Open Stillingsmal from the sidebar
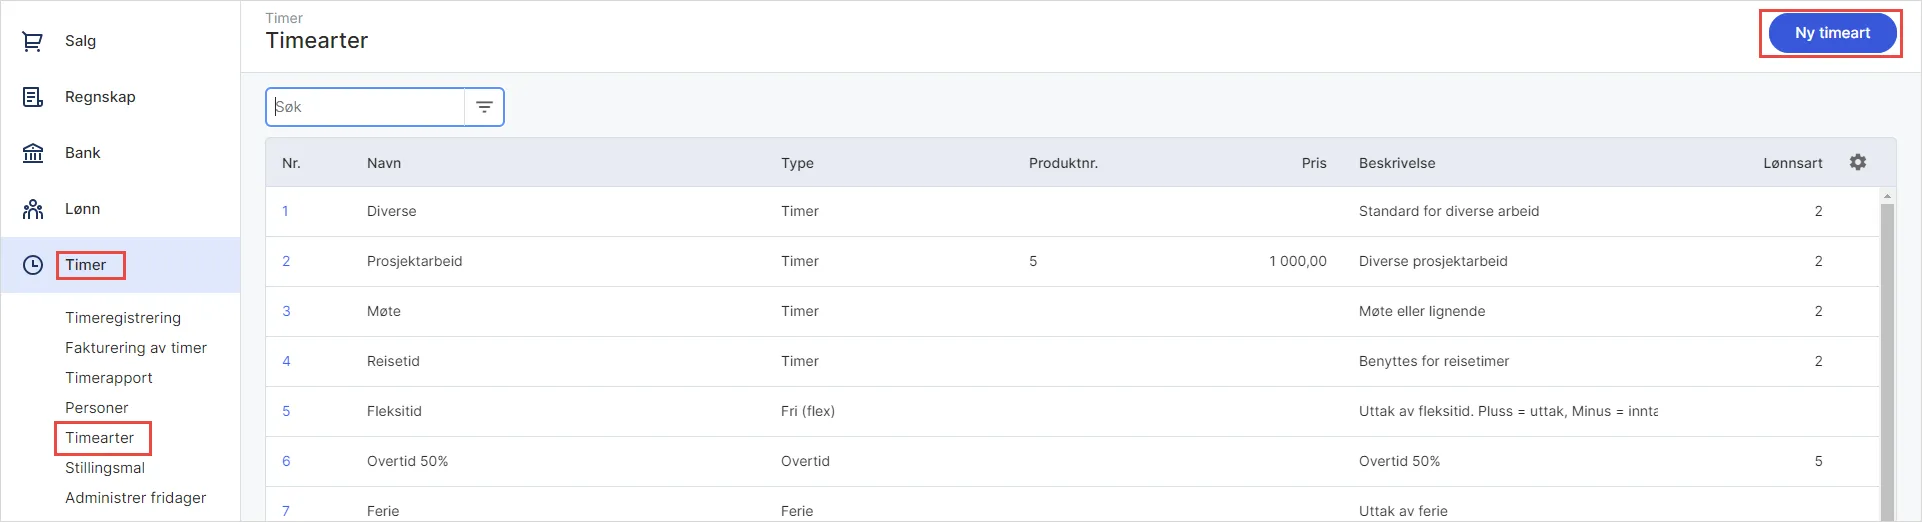Image resolution: width=1922 pixels, height=522 pixels. pyautogui.click(x=105, y=468)
